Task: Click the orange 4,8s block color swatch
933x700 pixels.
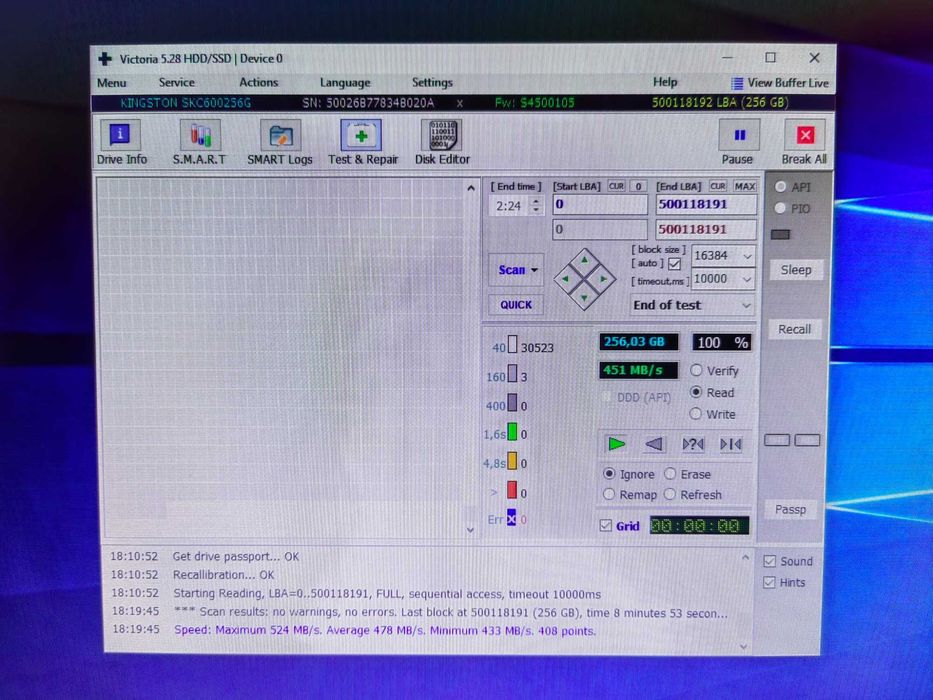Action: (x=512, y=461)
